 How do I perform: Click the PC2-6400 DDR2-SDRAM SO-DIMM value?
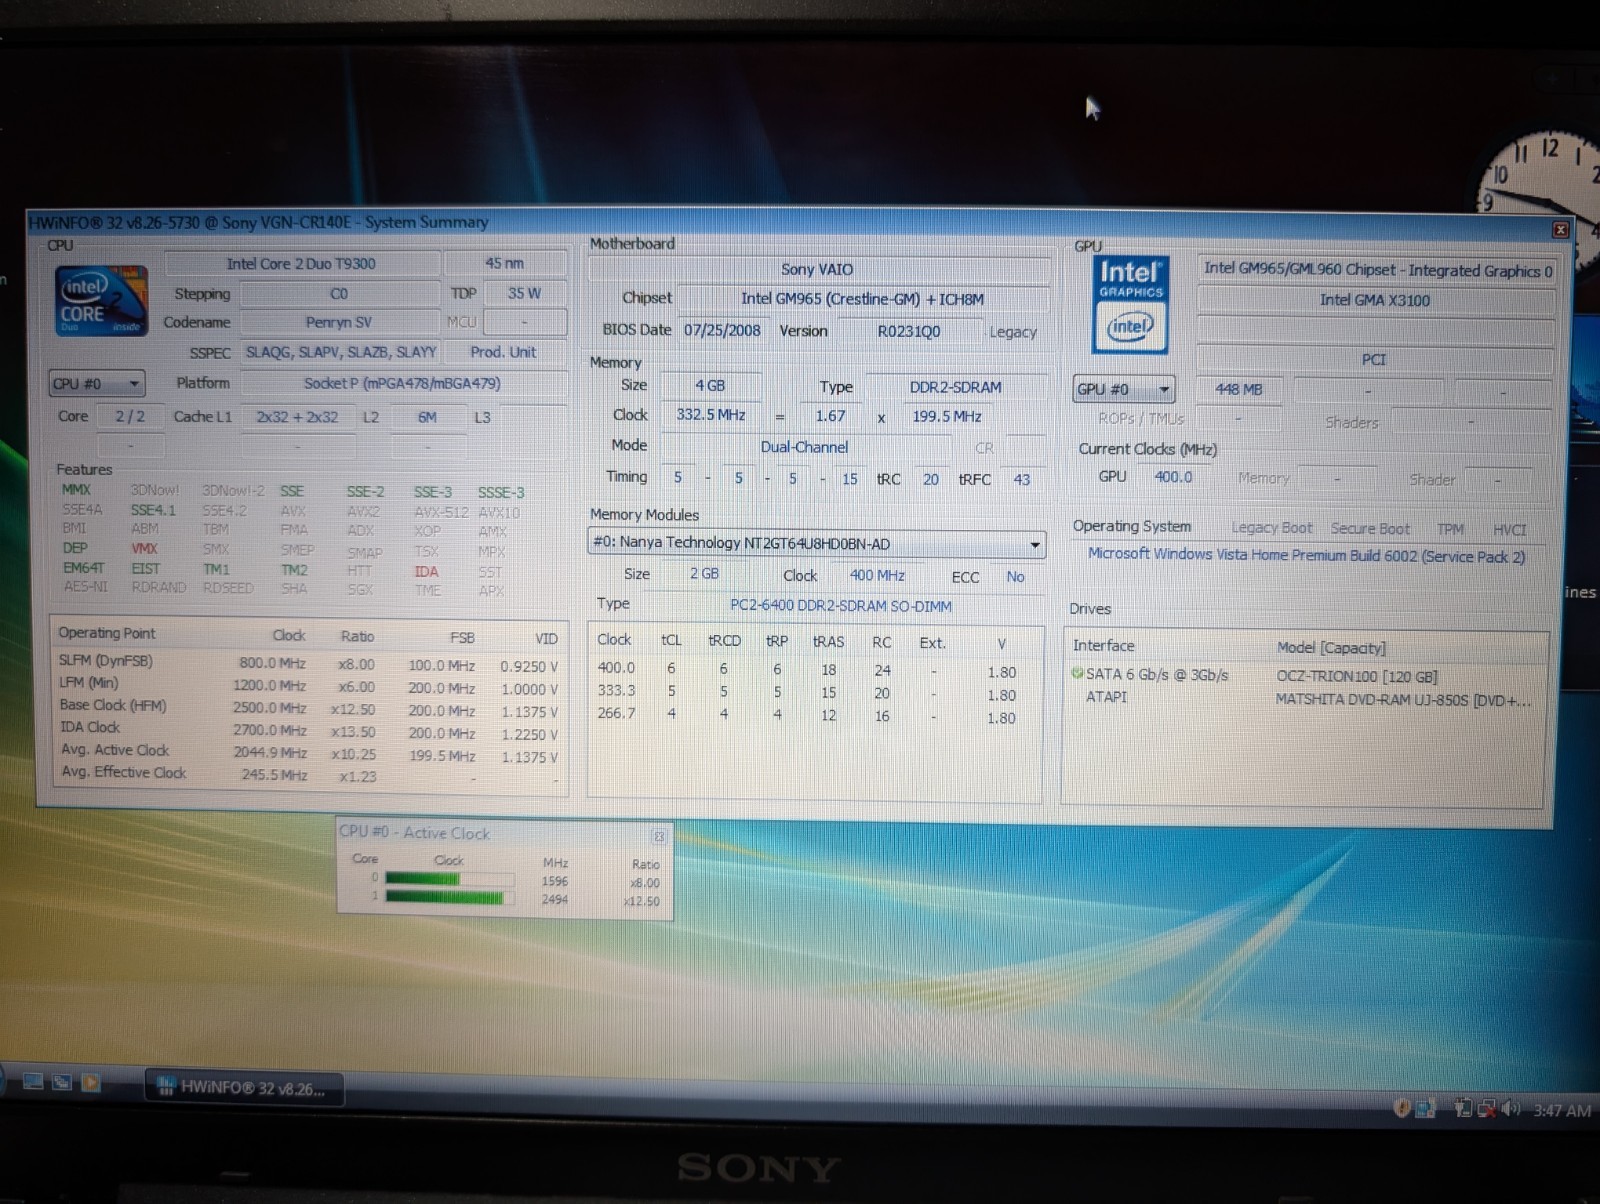[x=841, y=606]
